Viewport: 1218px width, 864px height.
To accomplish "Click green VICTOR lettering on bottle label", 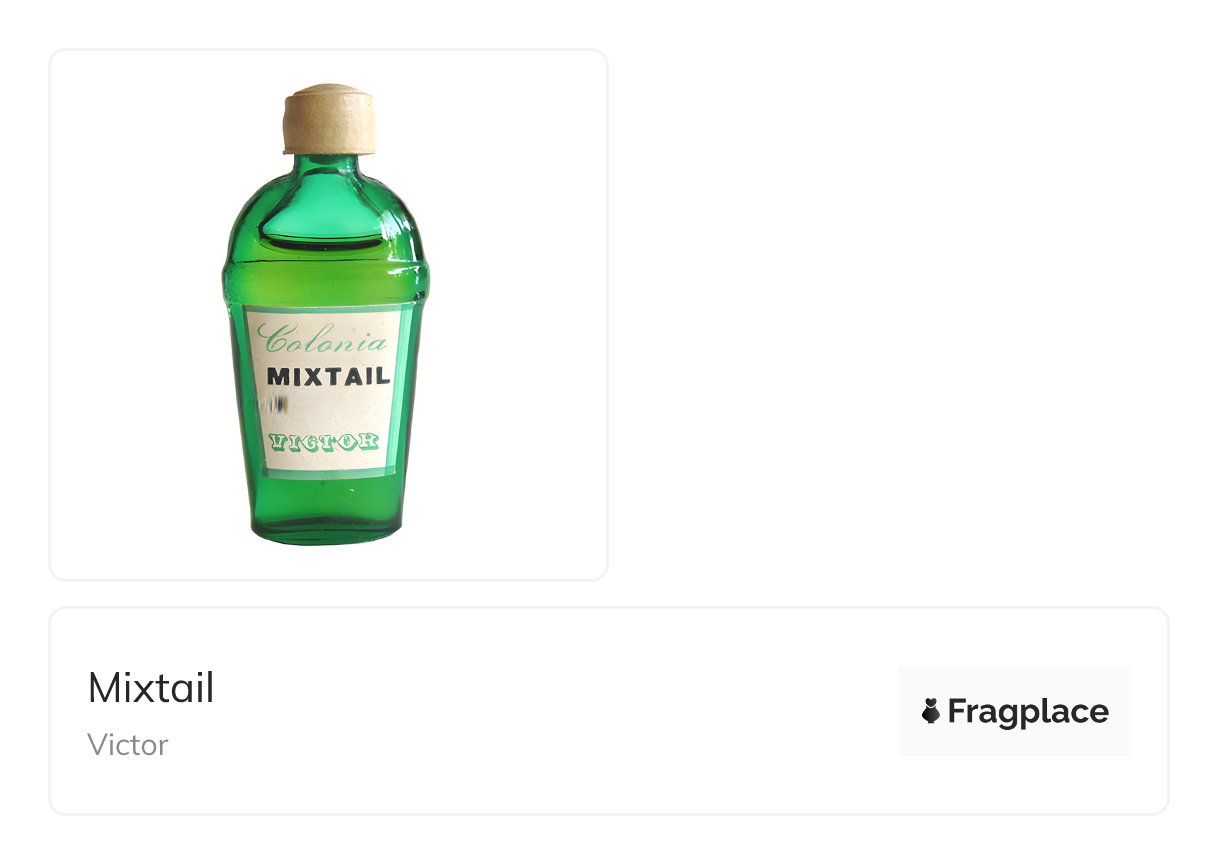I will click(x=325, y=443).
